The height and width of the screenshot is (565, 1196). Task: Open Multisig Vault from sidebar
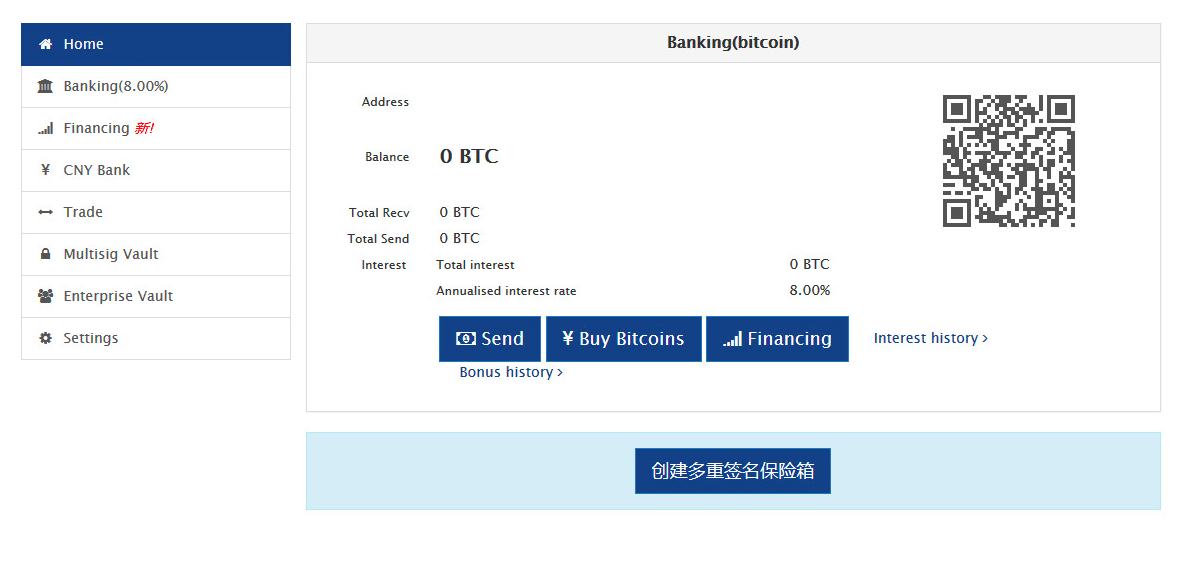tap(156, 254)
